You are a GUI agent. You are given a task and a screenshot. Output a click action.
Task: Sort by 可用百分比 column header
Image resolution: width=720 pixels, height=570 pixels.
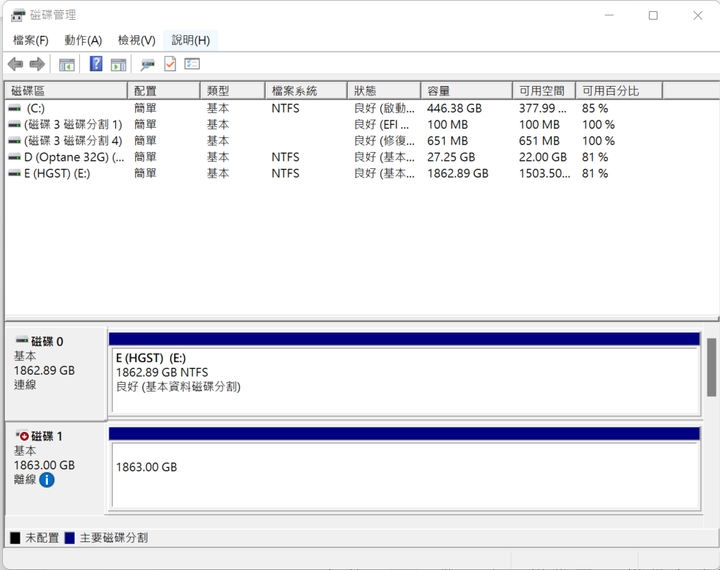click(619, 91)
